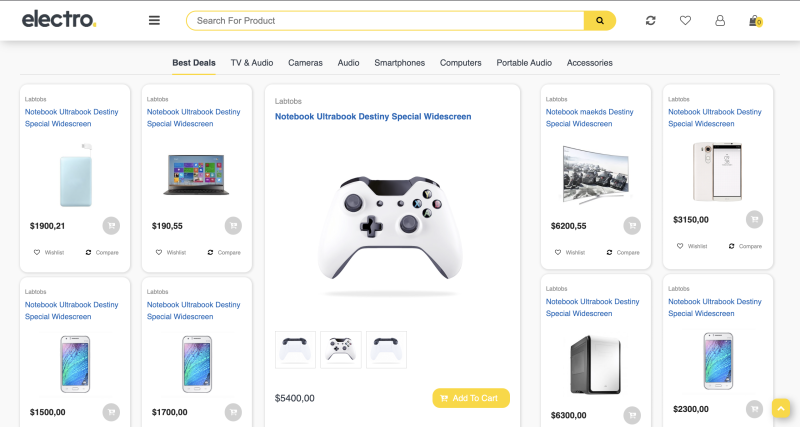Image resolution: width=800 pixels, height=427 pixels.
Task: Click the Search For Product field
Action: click(385, 20)
